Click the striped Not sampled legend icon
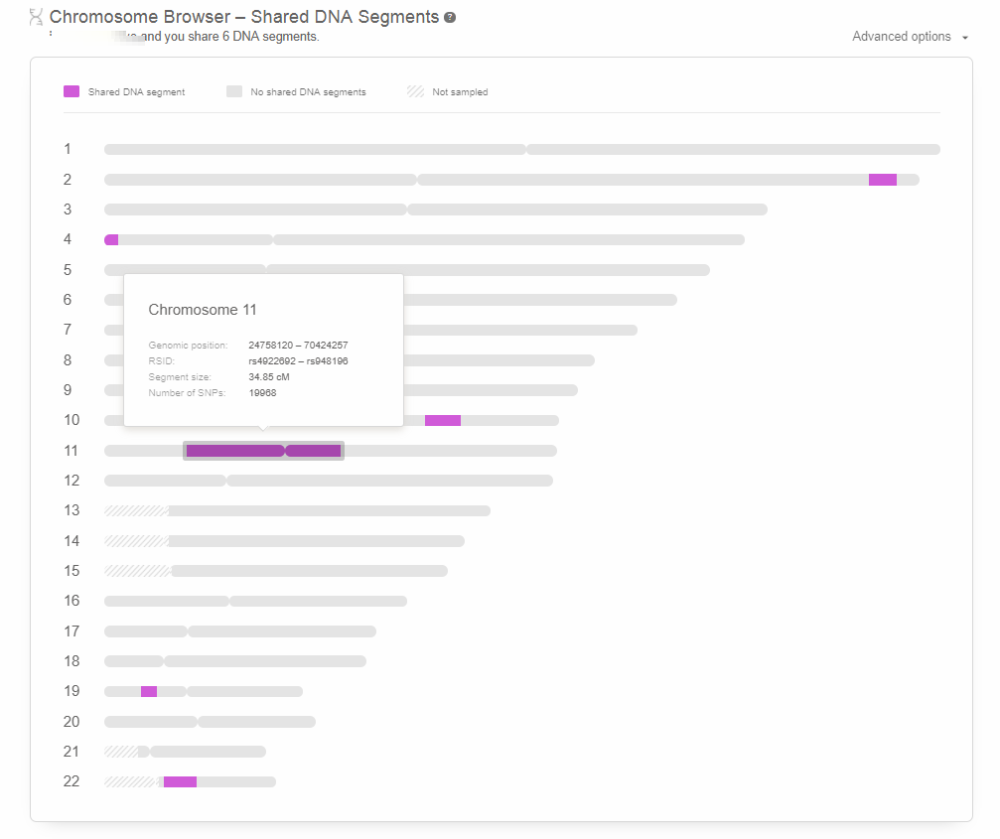Viewport: 1000px width, 839px height. tap(414, 91)
